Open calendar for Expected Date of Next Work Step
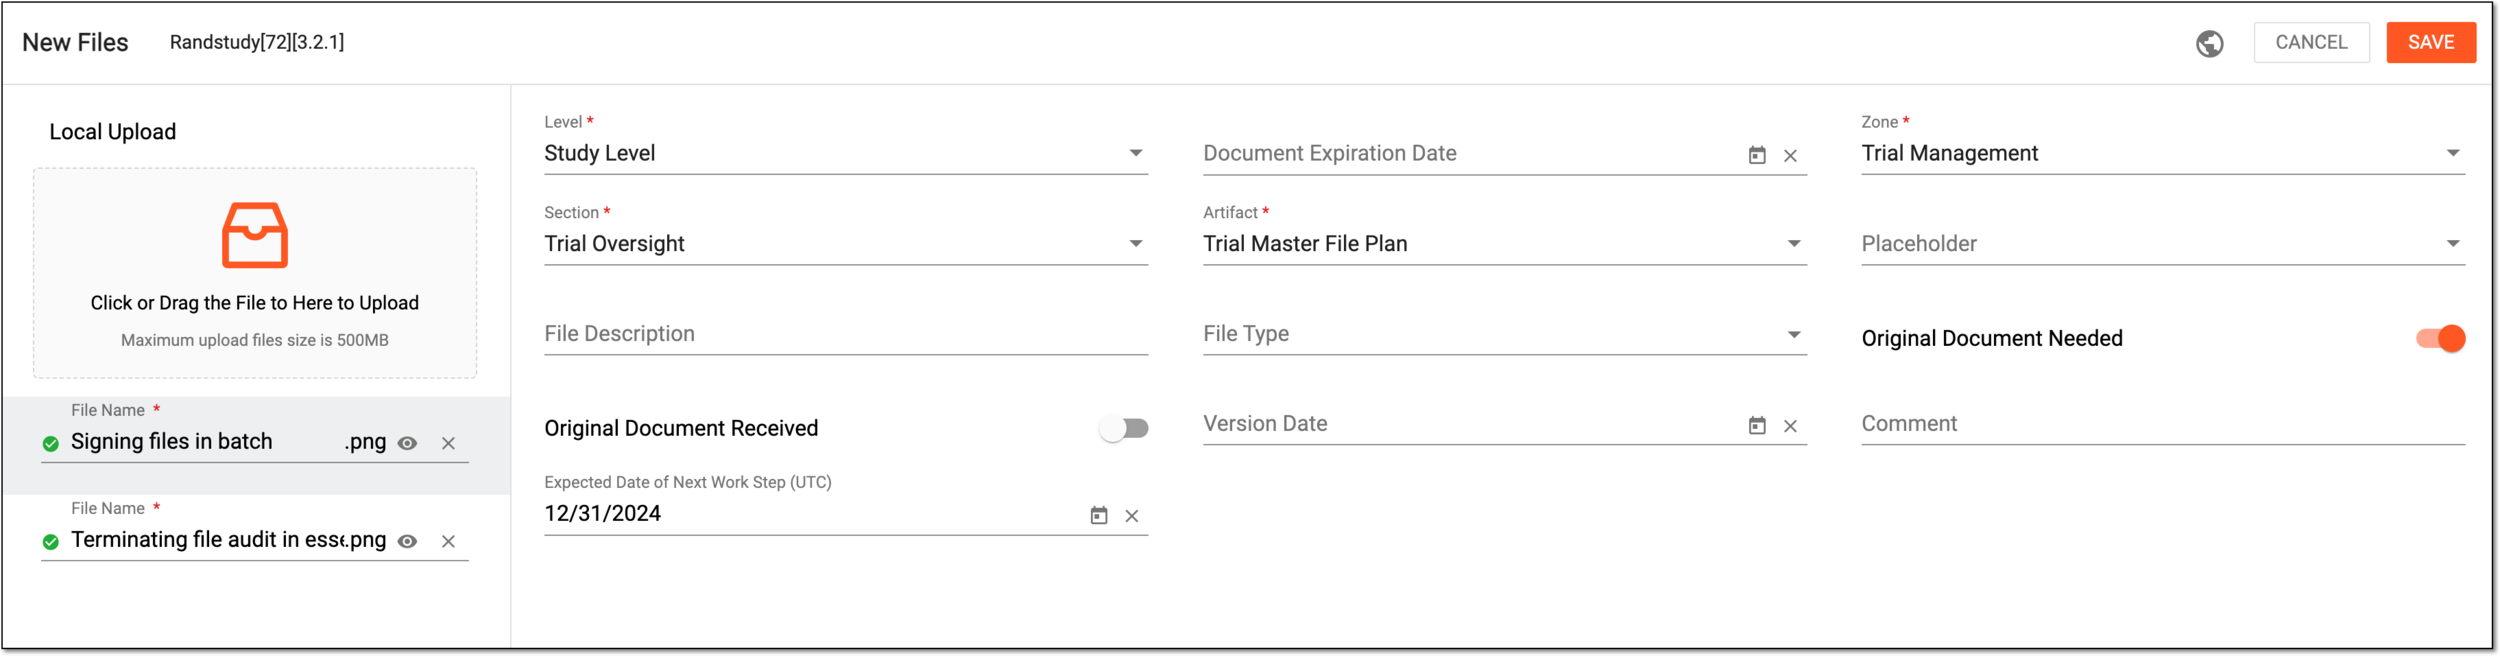The width and height of the screenshot is (2500, 656). pos(1099,516)
